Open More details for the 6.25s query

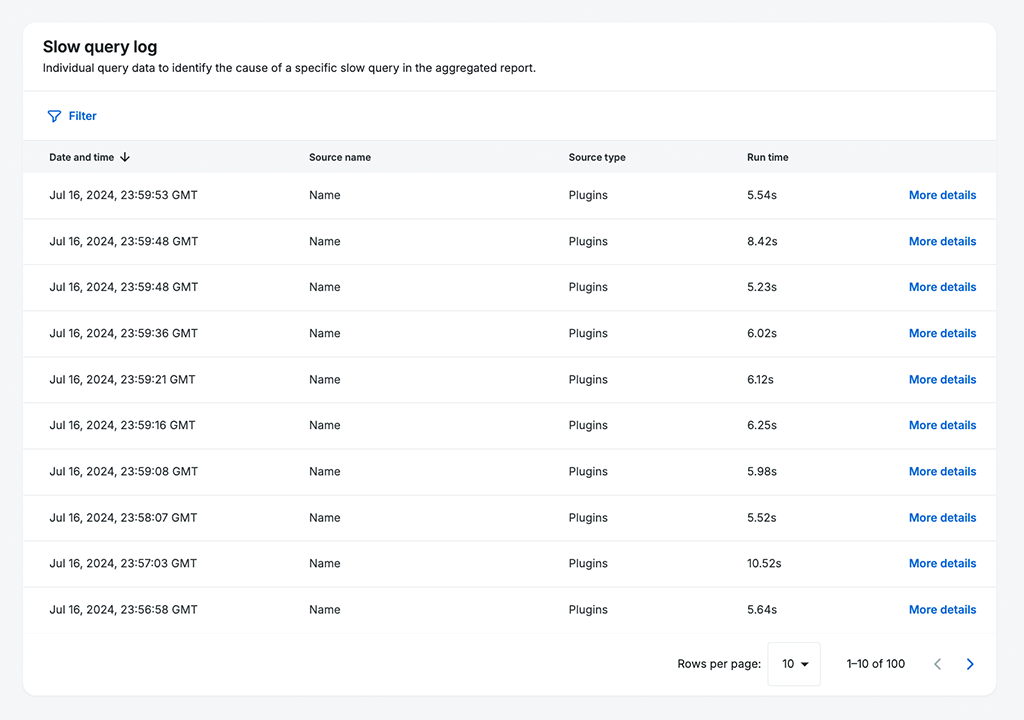coord(942,425)
